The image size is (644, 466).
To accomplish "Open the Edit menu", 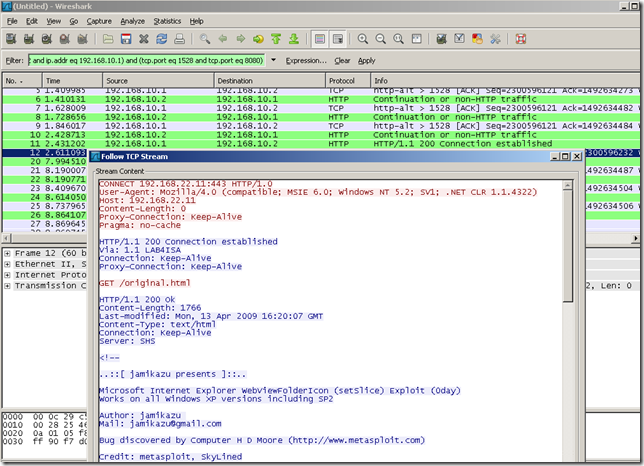I will (32, 21).
